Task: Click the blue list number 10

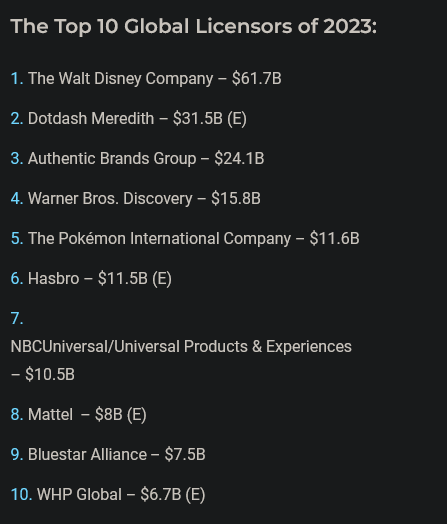Action: (21, 495)
